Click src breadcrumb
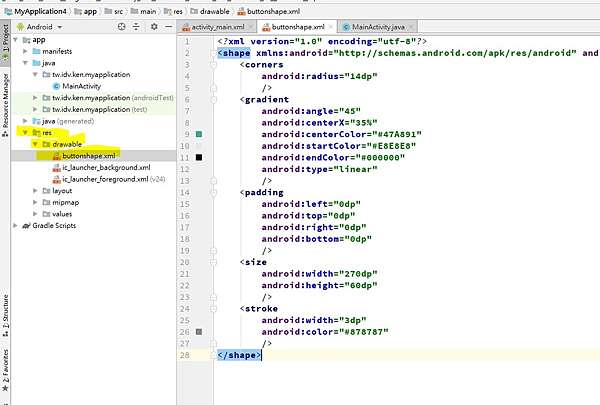The height and width of the screenshot is (405, 600). (114, 11)
